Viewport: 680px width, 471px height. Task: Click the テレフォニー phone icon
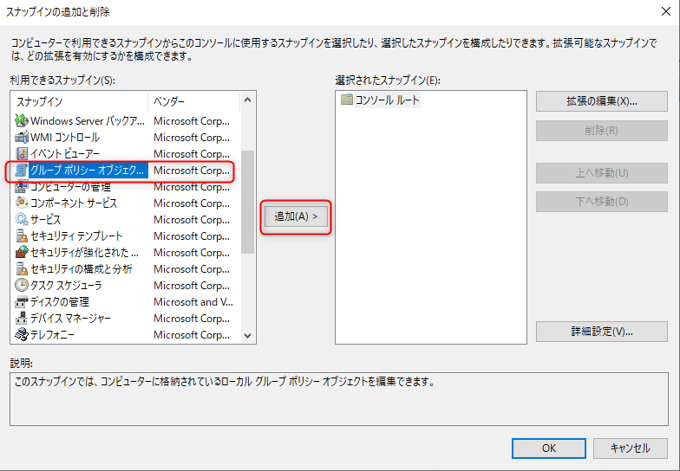pyautogui.click(x=21, y=335)
